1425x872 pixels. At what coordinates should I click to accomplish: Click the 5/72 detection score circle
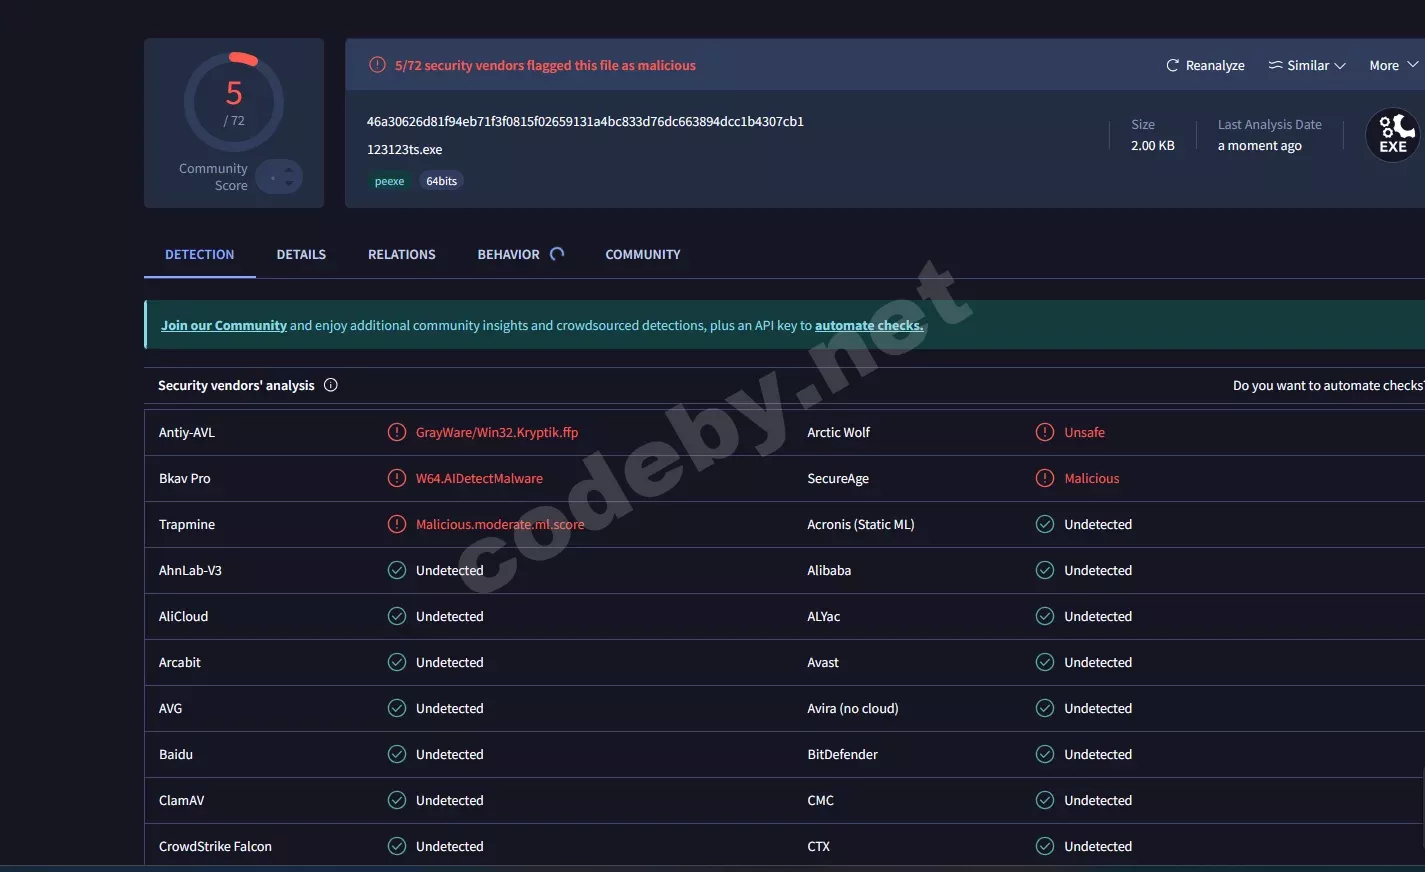tap(234, 102)
